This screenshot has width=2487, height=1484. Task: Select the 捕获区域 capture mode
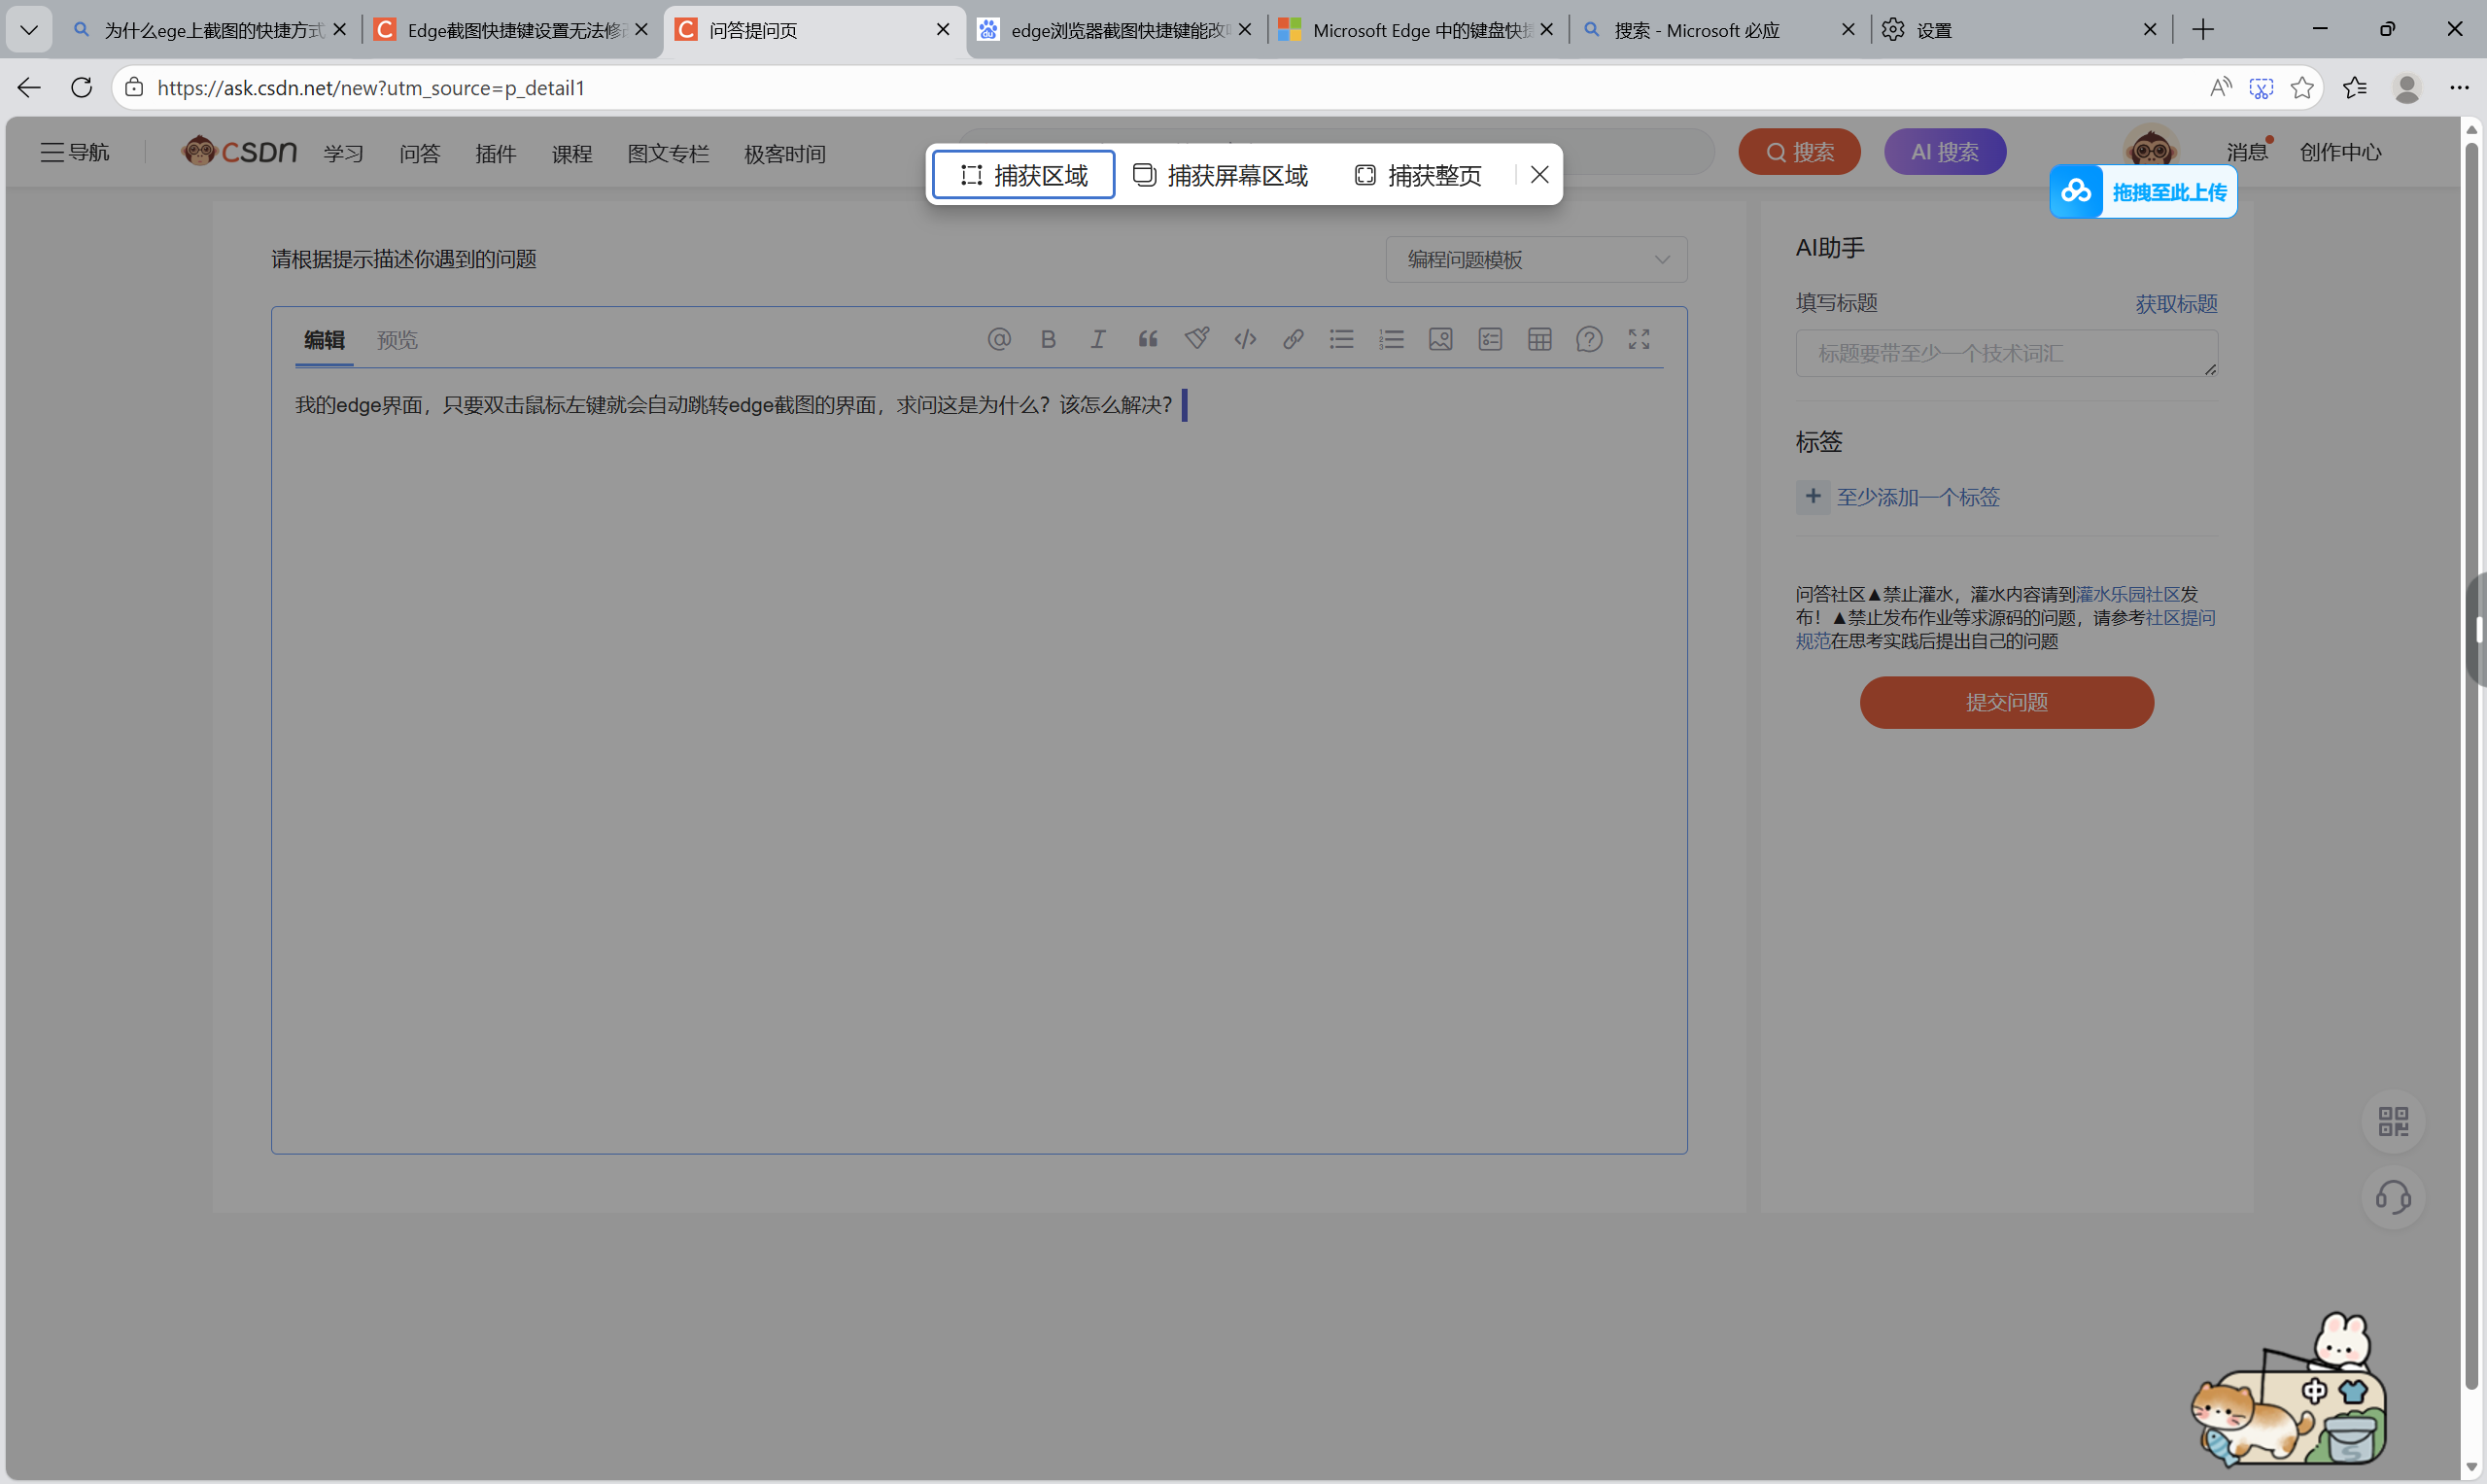[x=1024, y=175]
